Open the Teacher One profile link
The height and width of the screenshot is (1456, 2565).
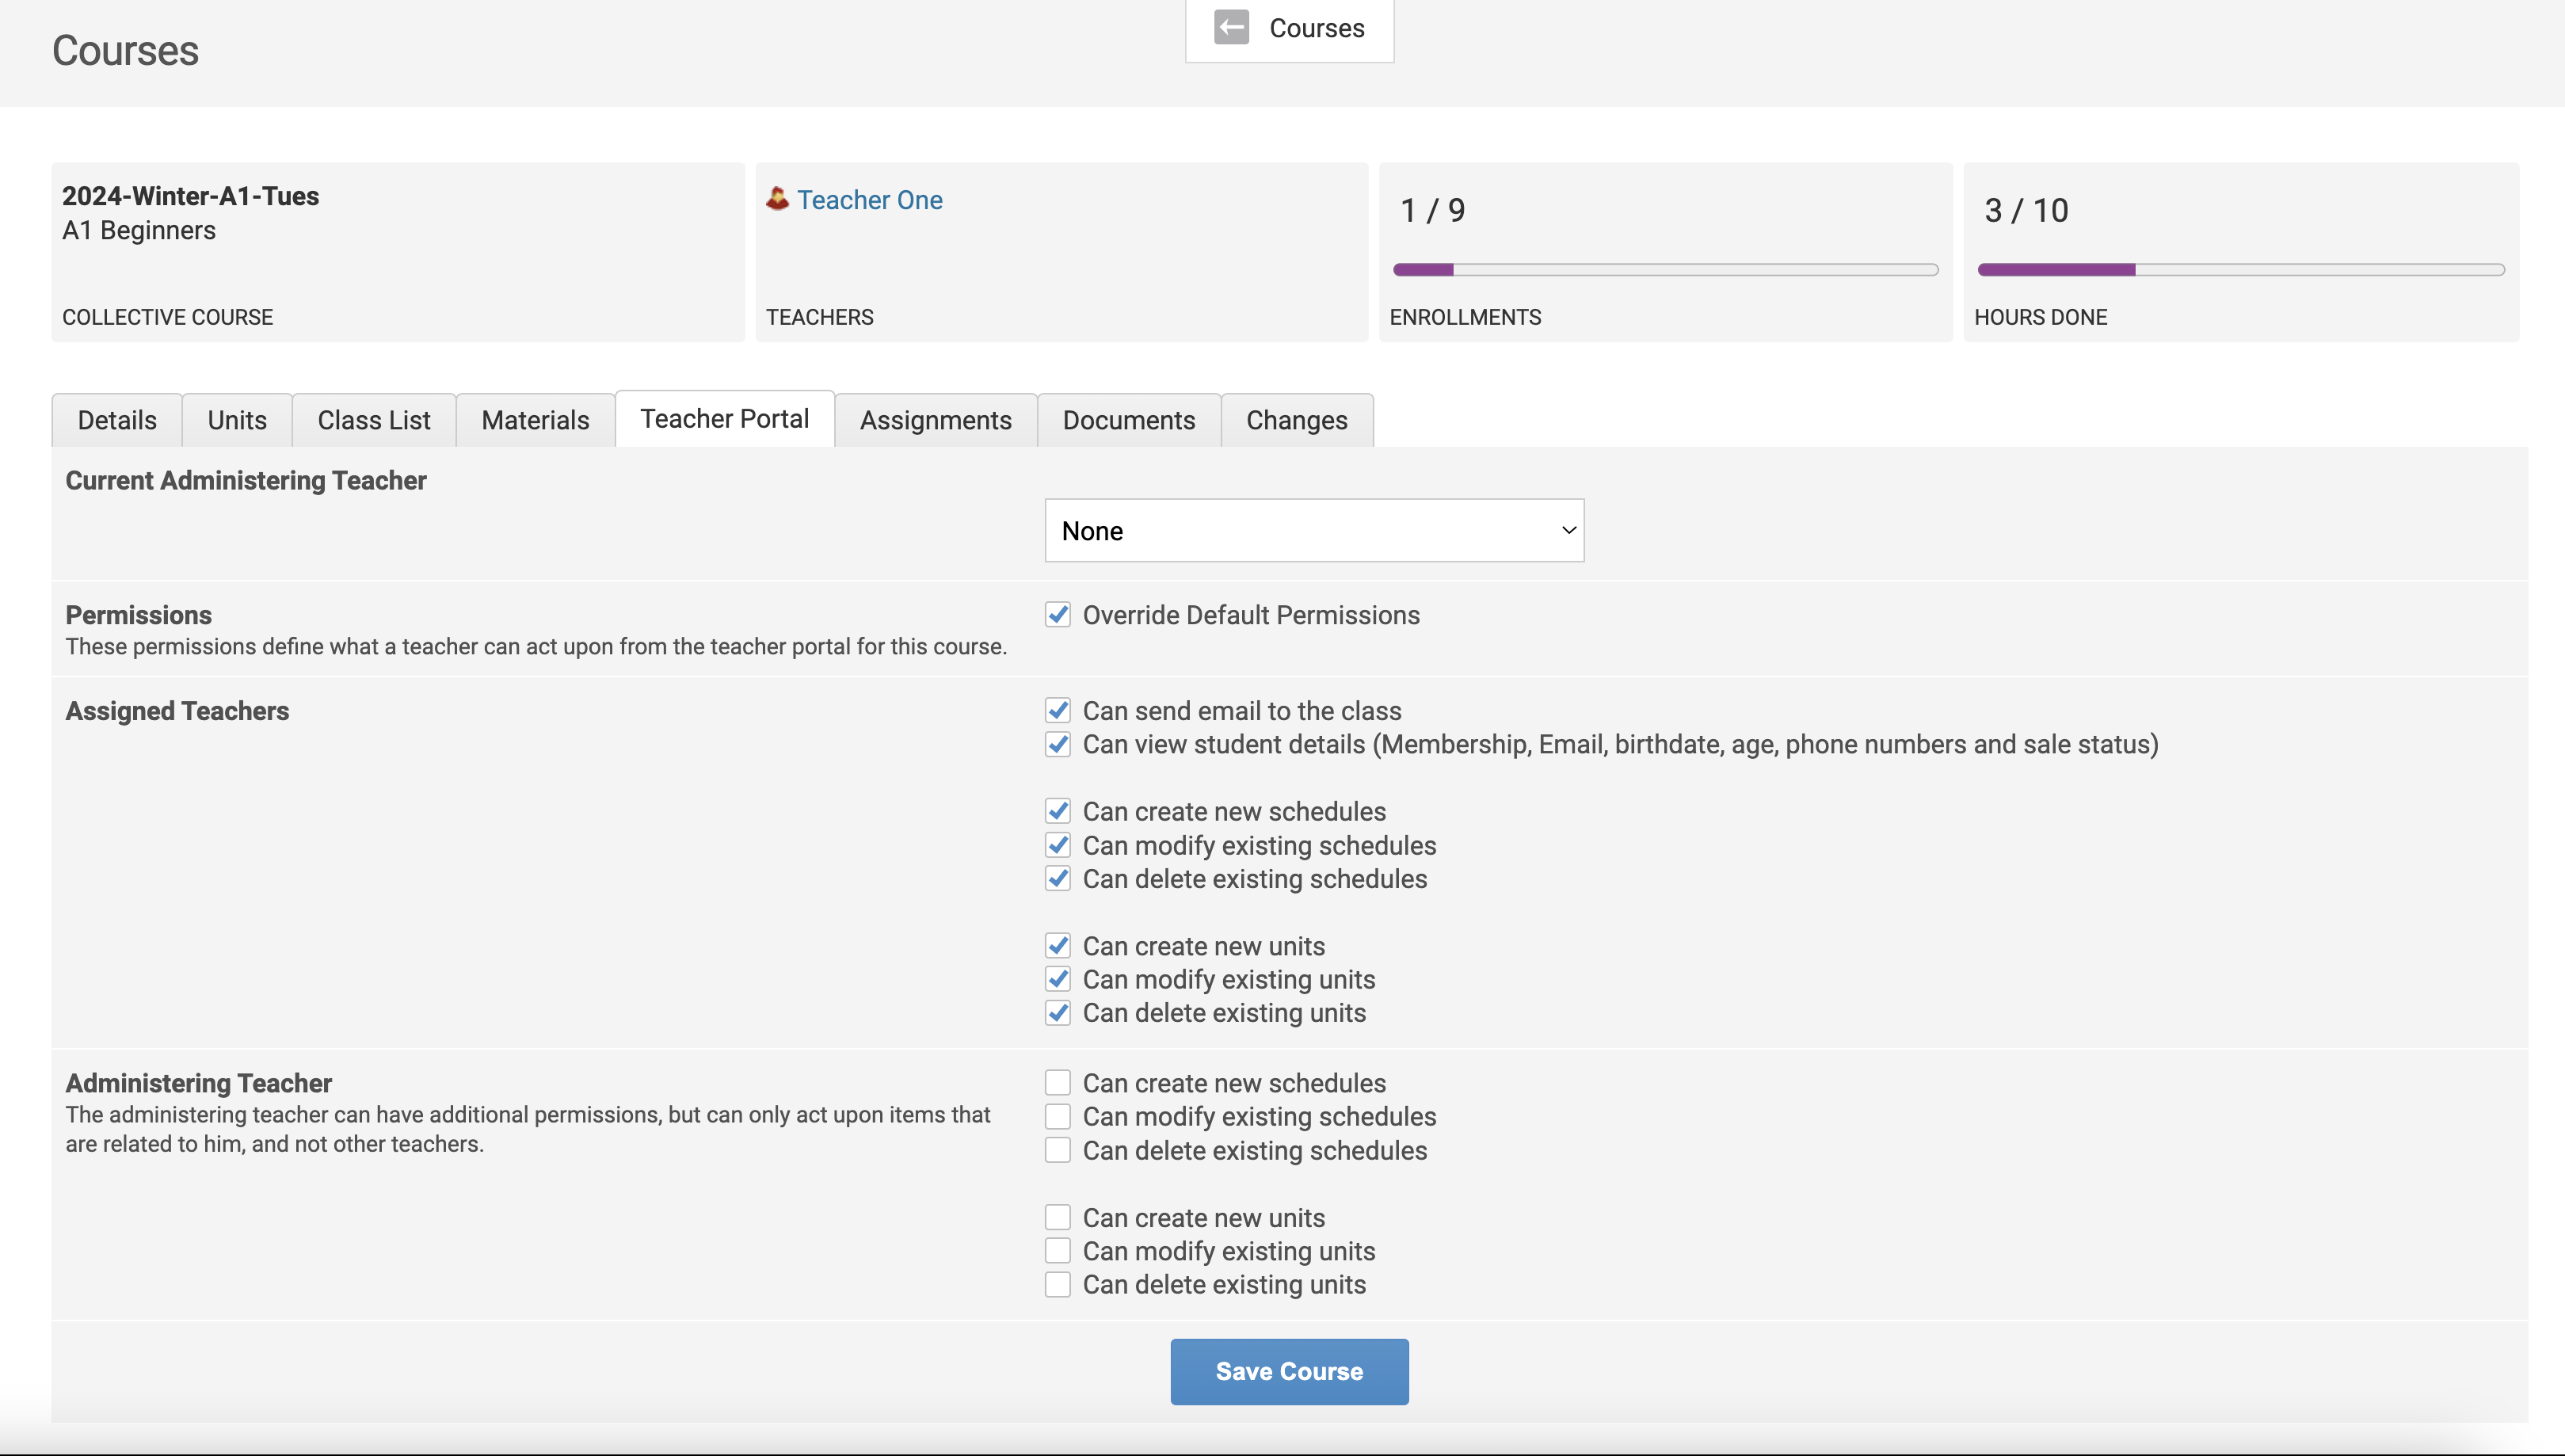pos(869,200)
